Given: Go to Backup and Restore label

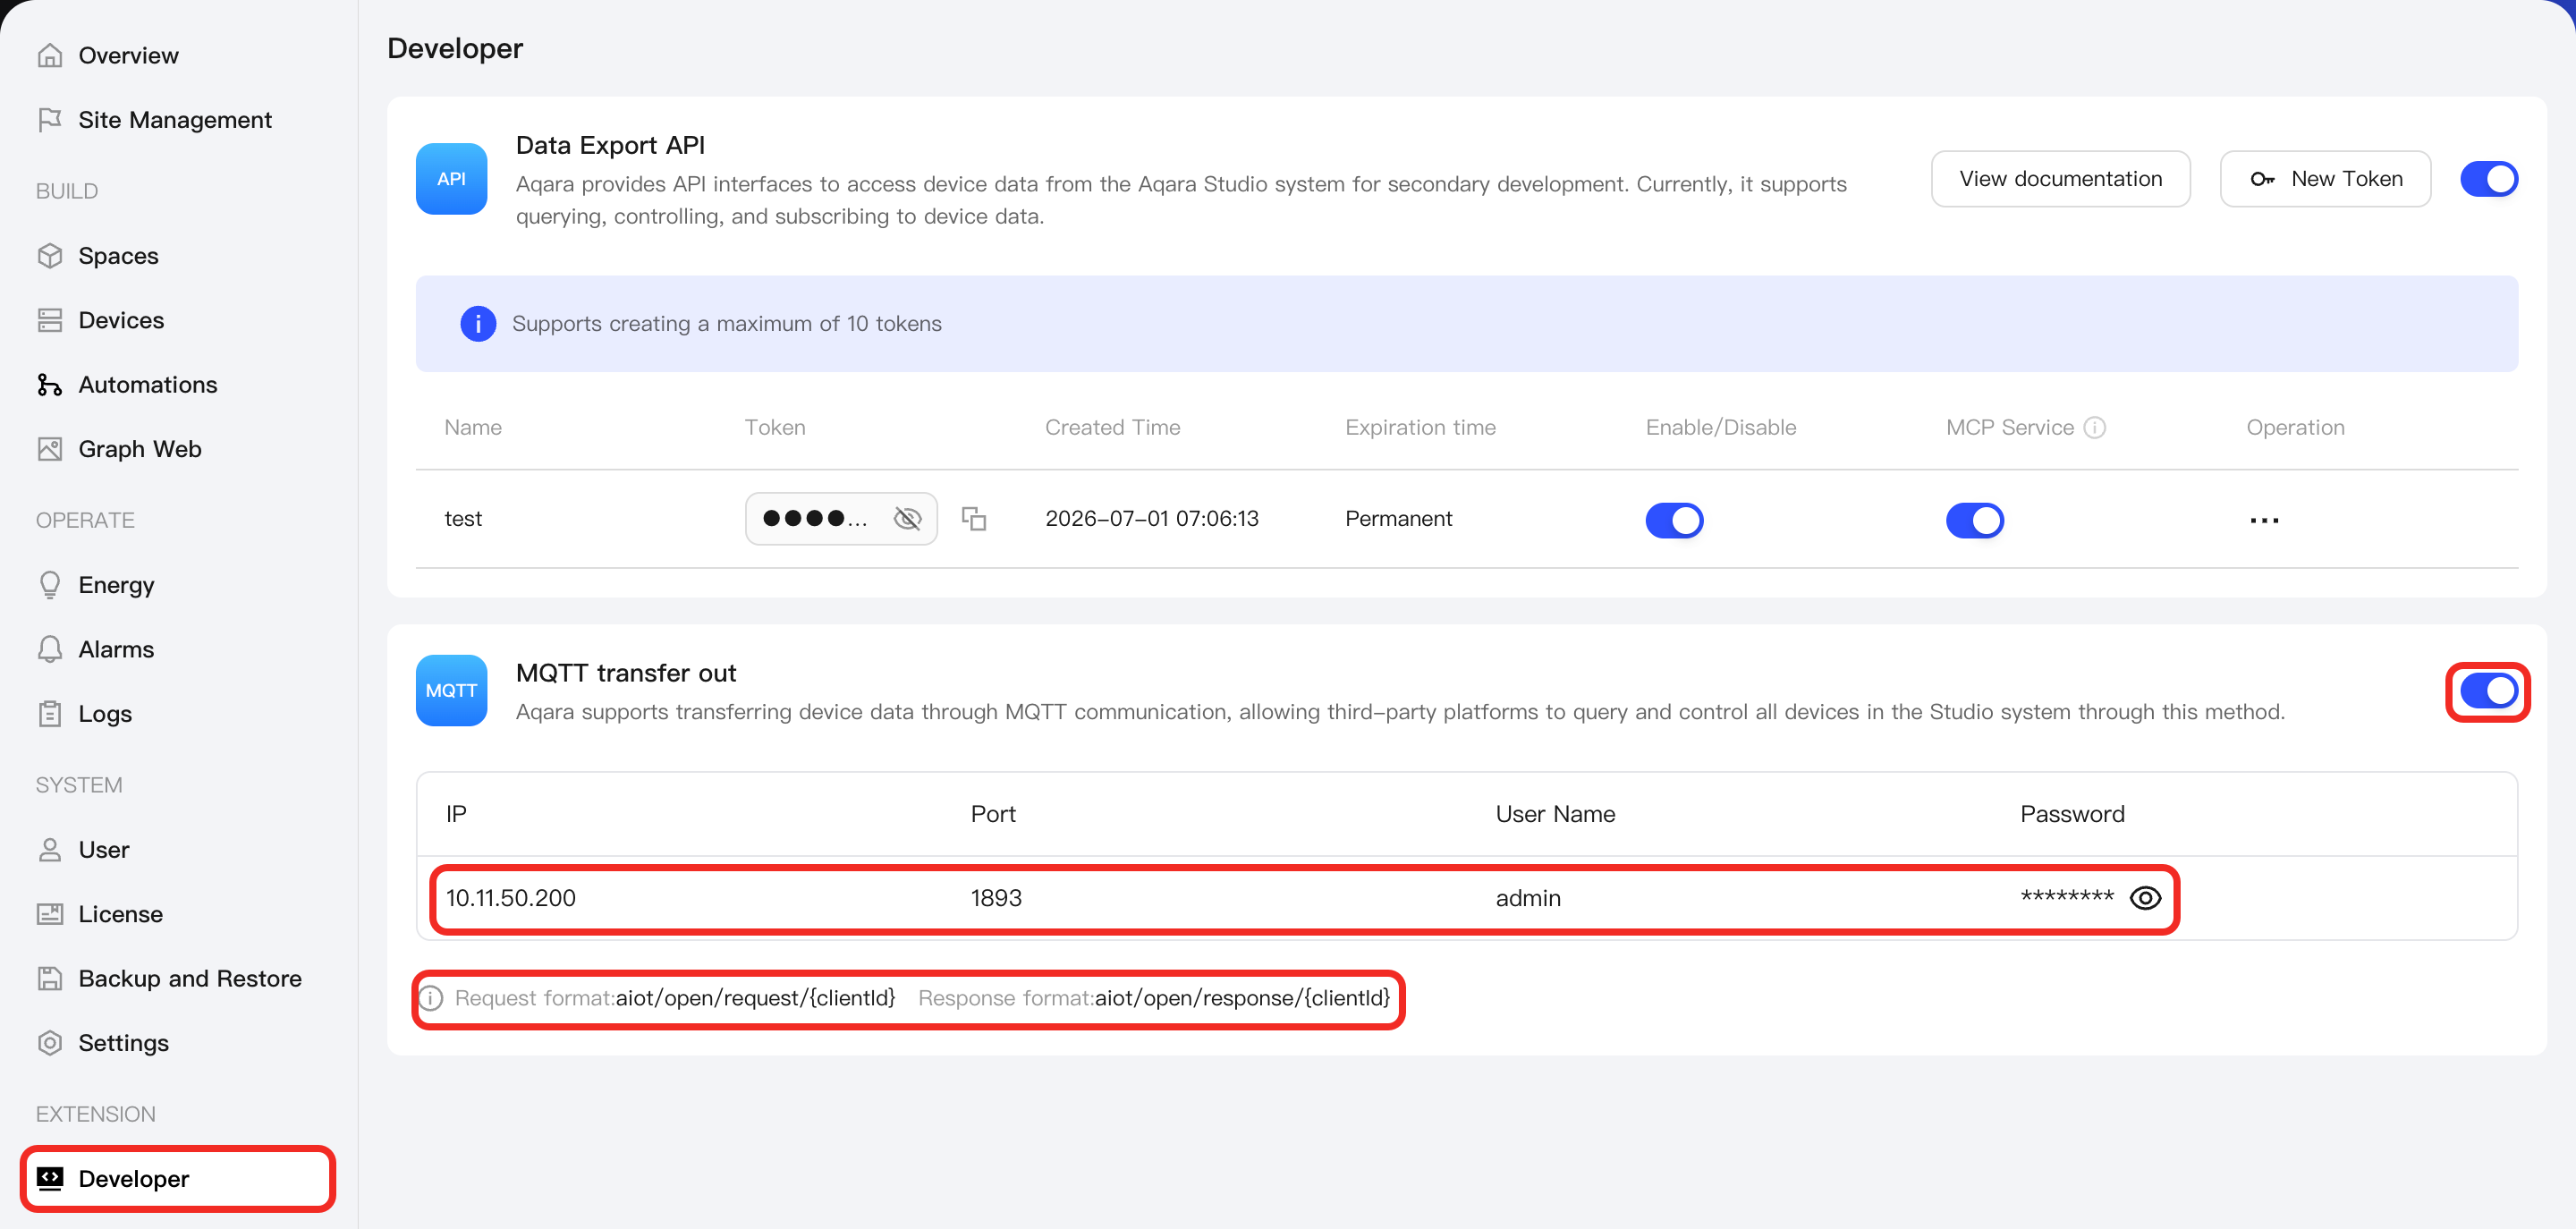Looking at the screenshot, I should (x=190, y=978).
